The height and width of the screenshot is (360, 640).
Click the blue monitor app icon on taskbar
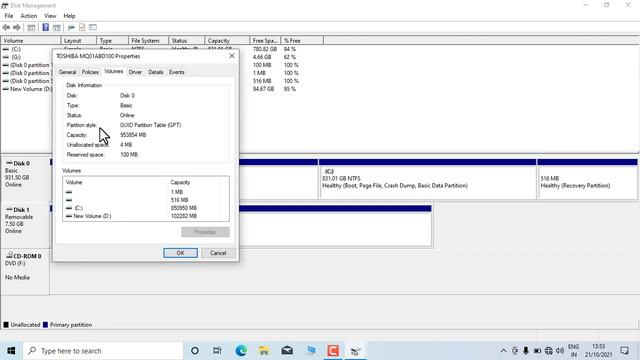tap(311, 351)
